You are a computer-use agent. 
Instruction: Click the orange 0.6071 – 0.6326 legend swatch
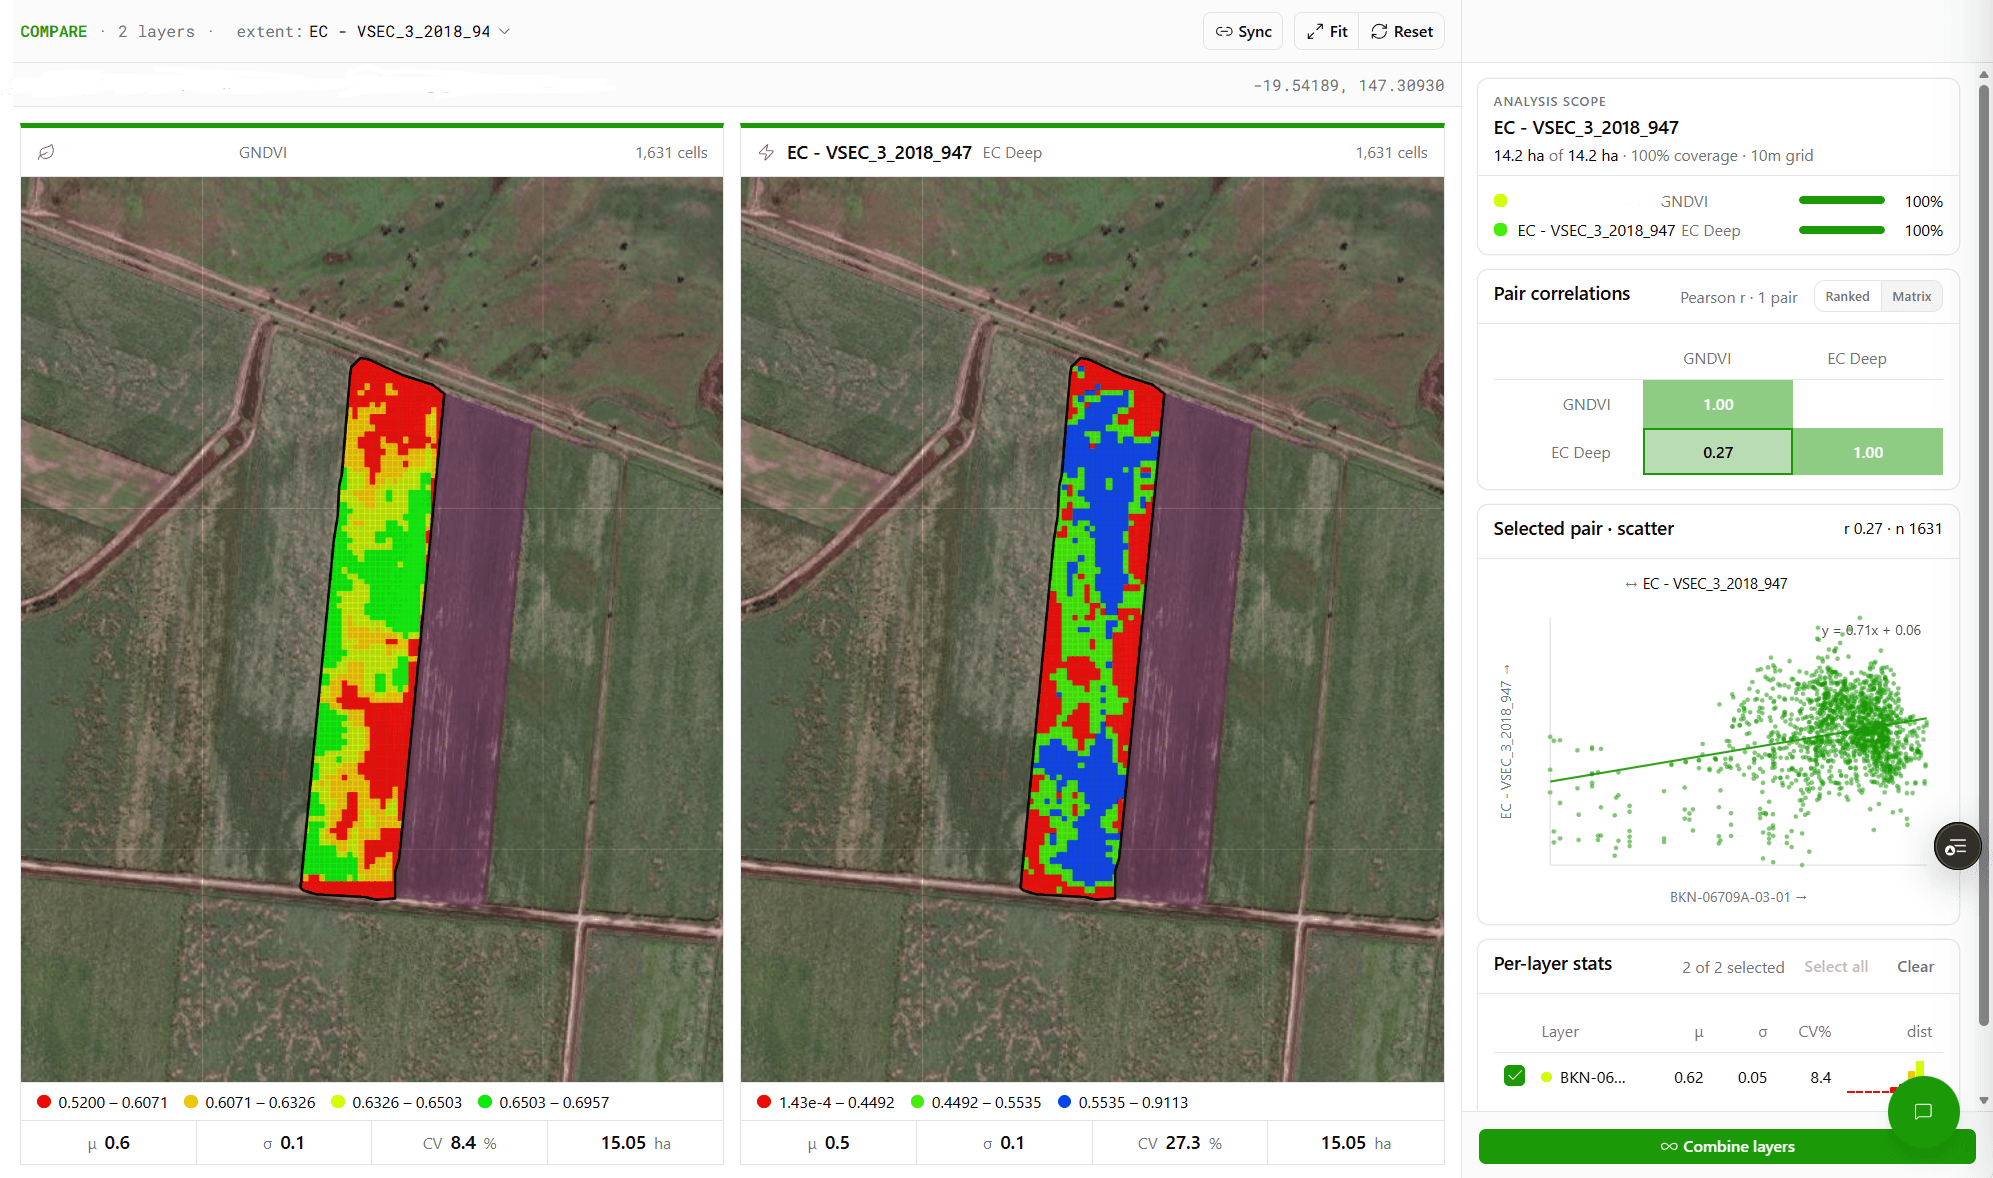pyautogui.click(x=191, y=1102)
